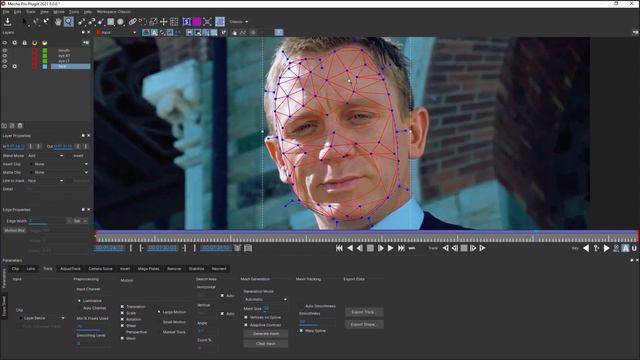Toggle the Show planar Grid icon

pos(174,22)
